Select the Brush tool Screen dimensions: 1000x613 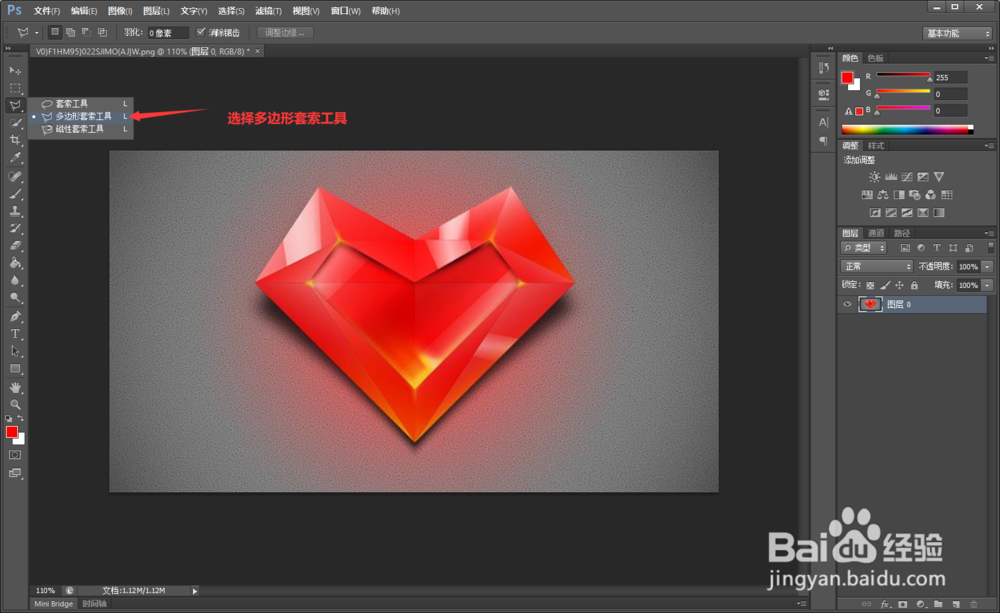tap(15, 194)
